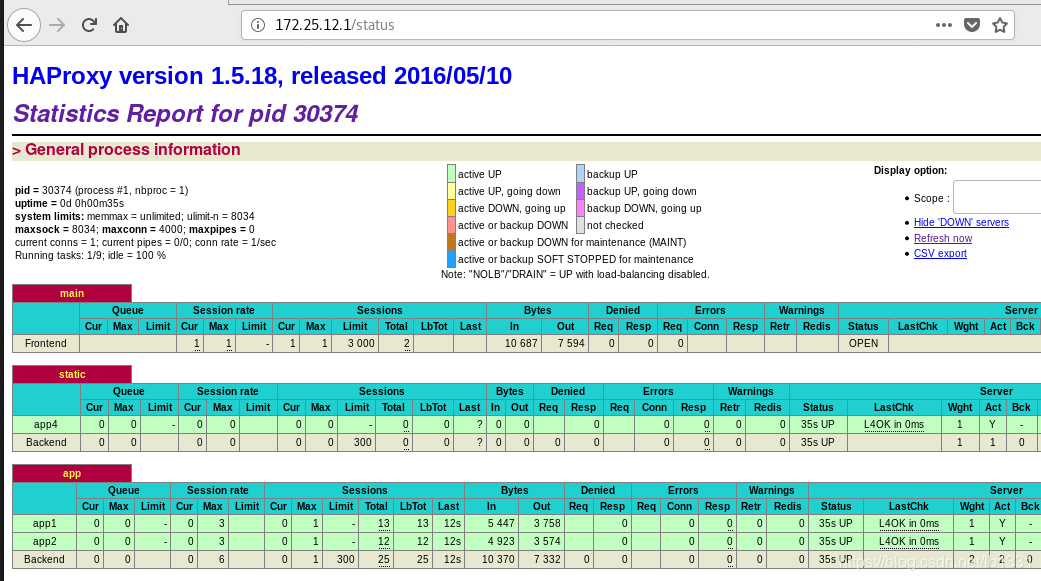Viewport: 1041px width, 581px height.
Task: Show site information icon in address bar
Action: pos(258,25)
